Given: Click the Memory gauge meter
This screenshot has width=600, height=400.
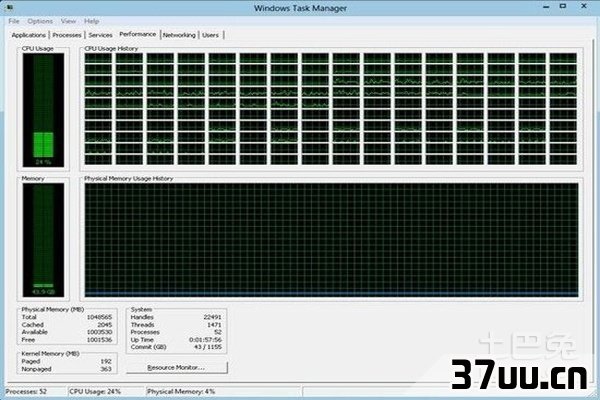Looking at the screenshot, I should (43, 240).
